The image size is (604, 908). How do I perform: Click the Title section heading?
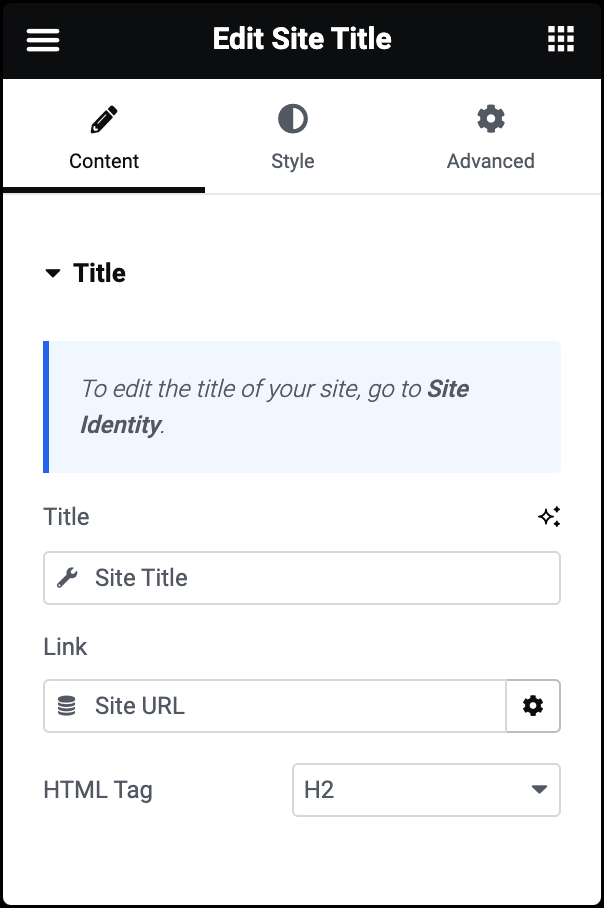(x=100, y=273)
